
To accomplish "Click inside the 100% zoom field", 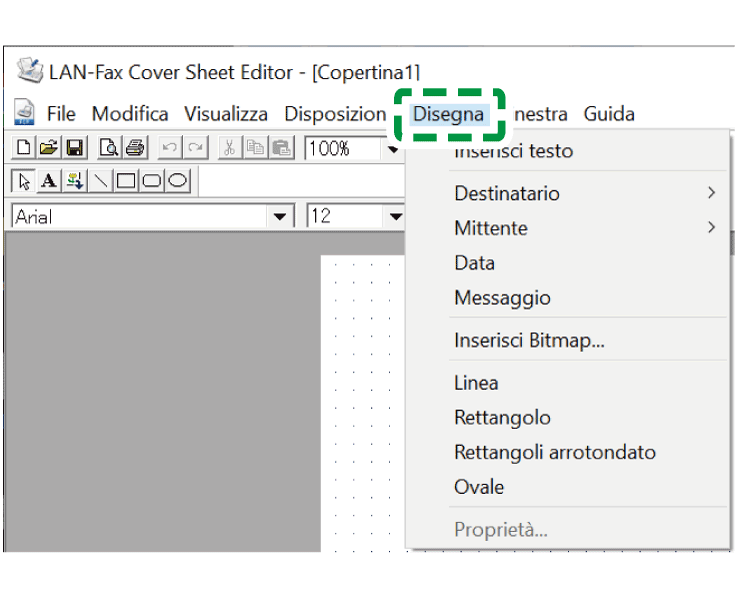I will pos(343,149).
